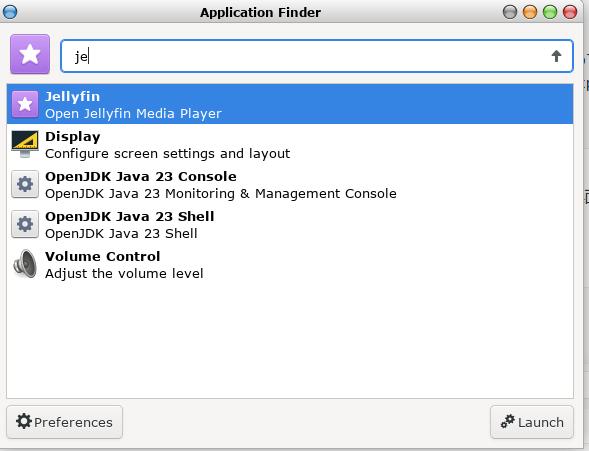The width and height of the screenshot is (589, 451).
Task: Click 'Open Jellyfin Media Player' description
Action: coord(133,114)
